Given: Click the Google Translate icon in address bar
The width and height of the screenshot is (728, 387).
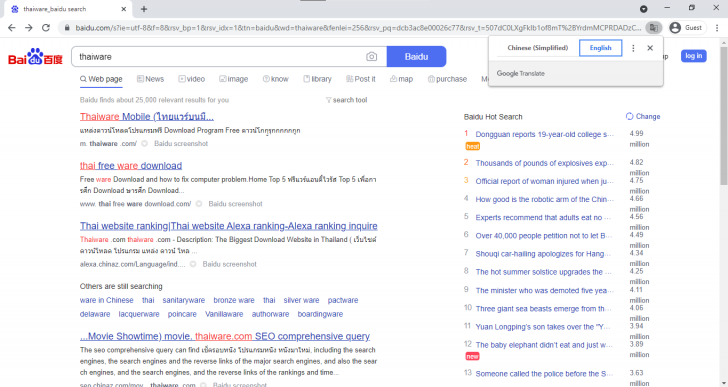Looking at the screenshot, I should click(x=653, y=28).
